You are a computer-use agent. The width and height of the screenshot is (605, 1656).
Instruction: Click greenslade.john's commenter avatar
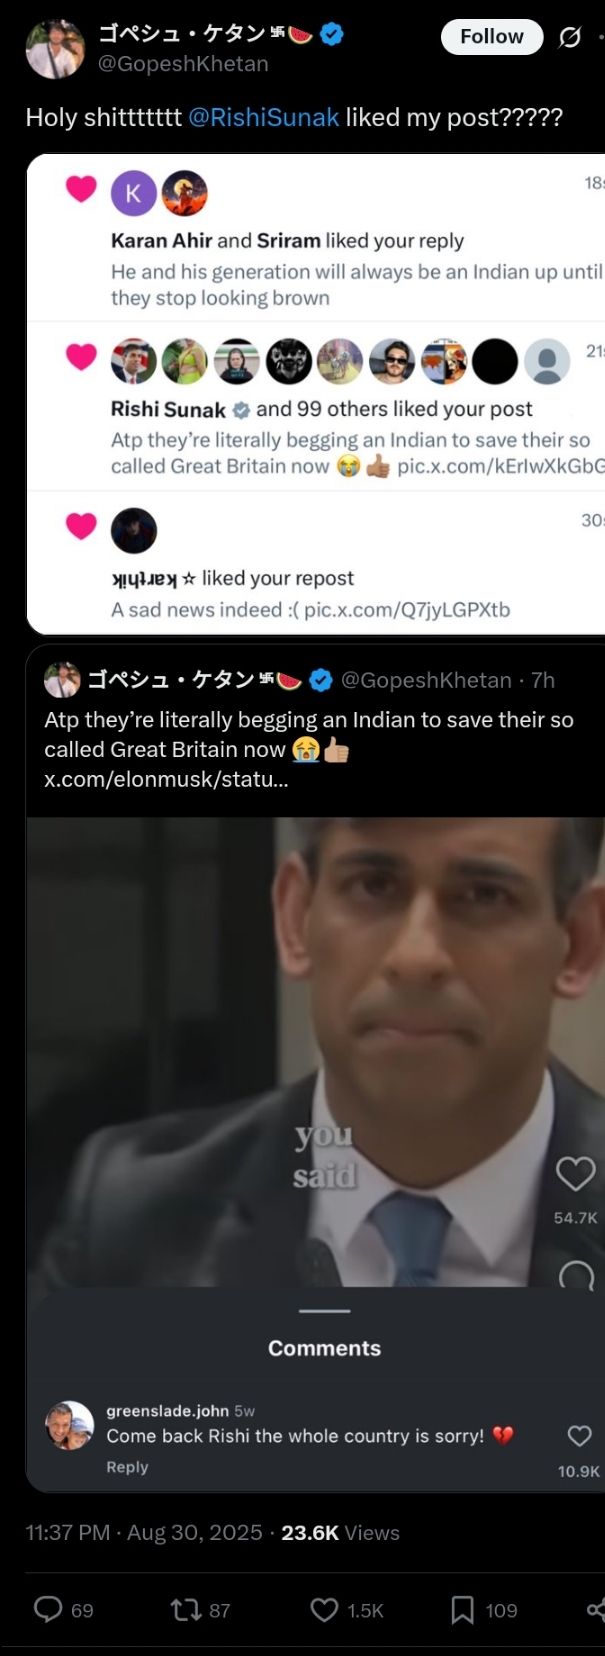coord(70,1425)
